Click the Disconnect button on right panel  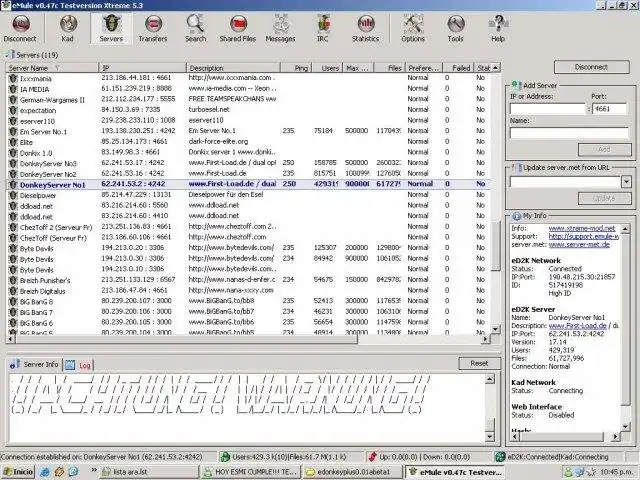coord(591,67)
